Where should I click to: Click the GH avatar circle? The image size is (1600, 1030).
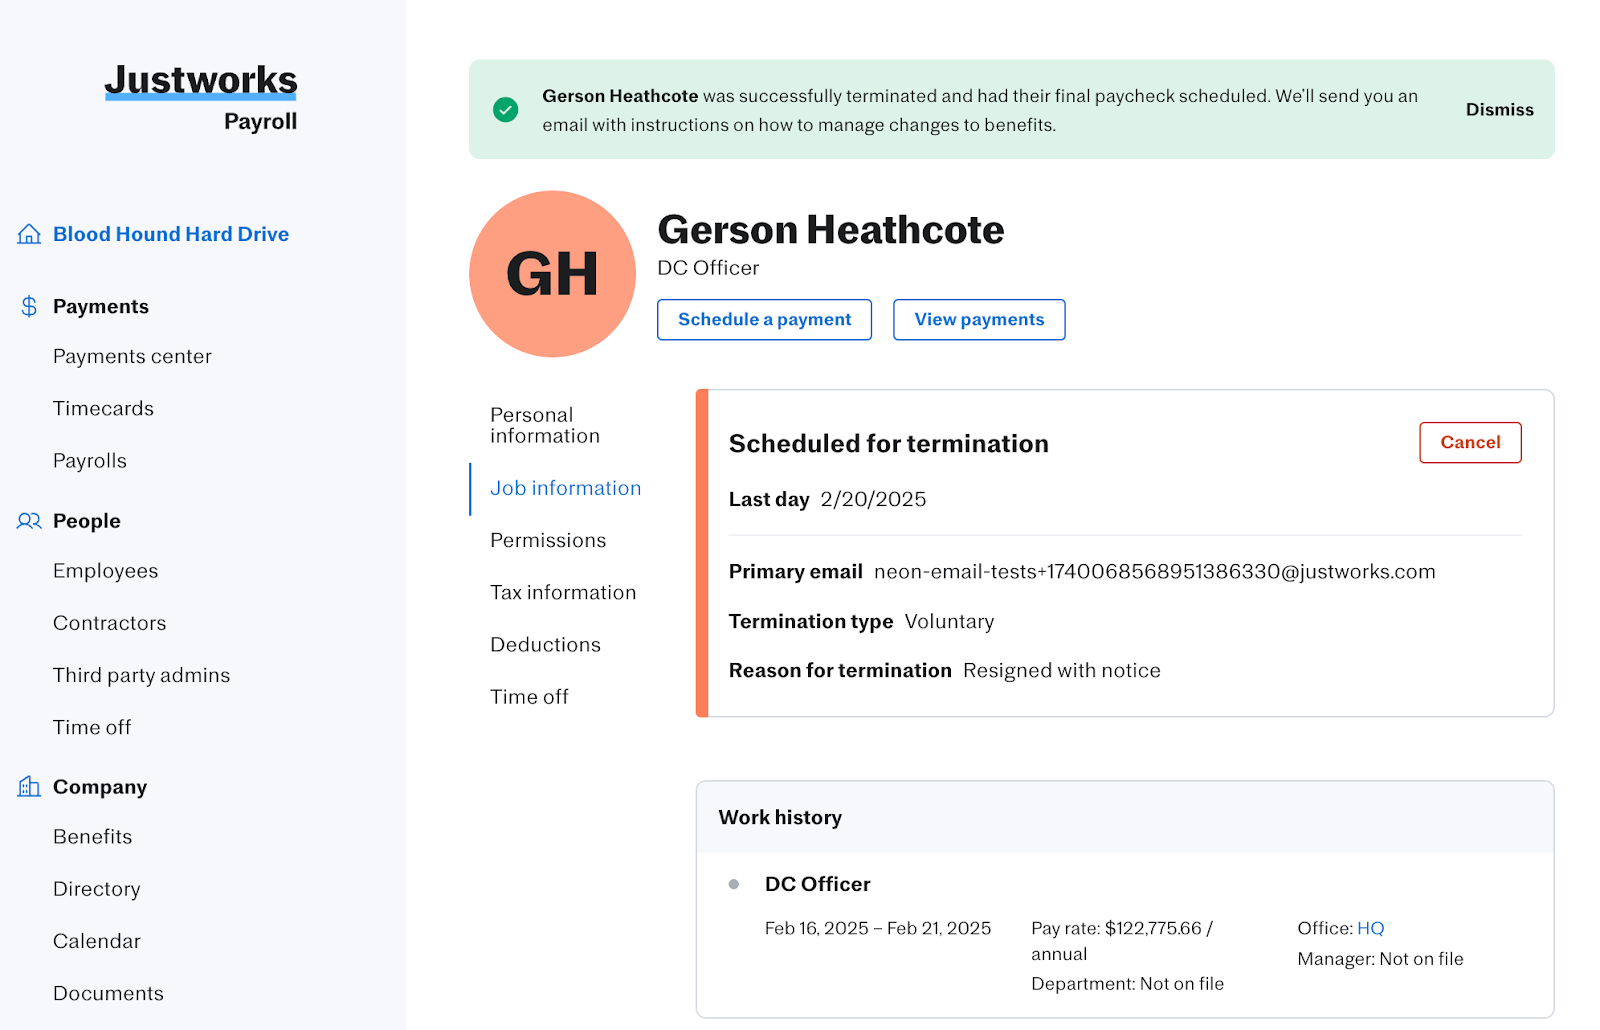coord(552,274)
